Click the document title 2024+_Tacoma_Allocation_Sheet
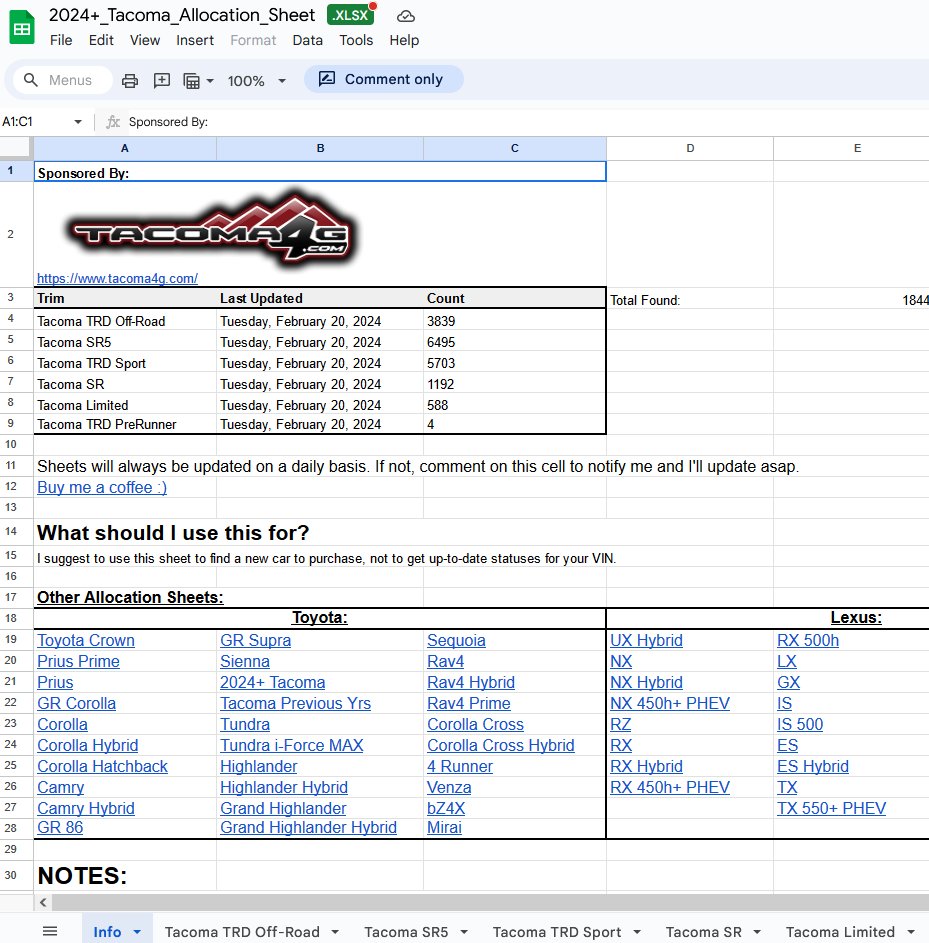The width and height of the screenshot is (929, 943). tap(182, 15)
